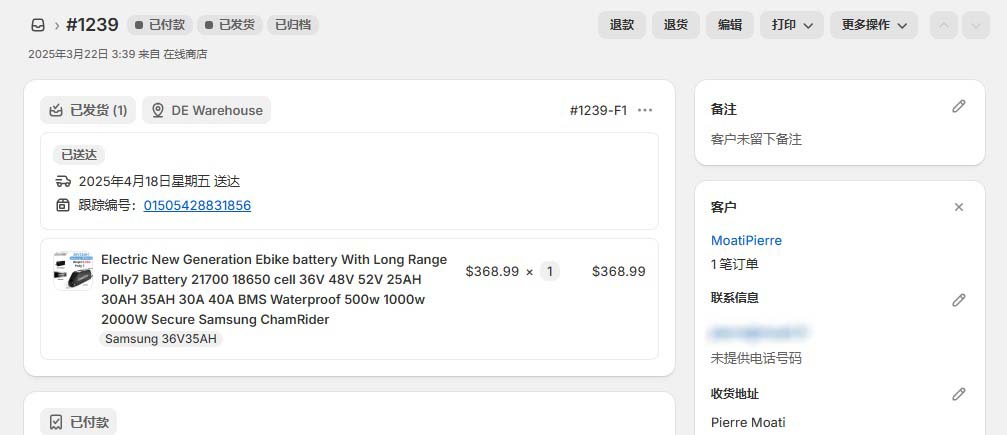Image resolution: width=1007 pixels, height=435 pixels.
Task: Click the delivery truck icon
Action: click(x=63, y=181)
